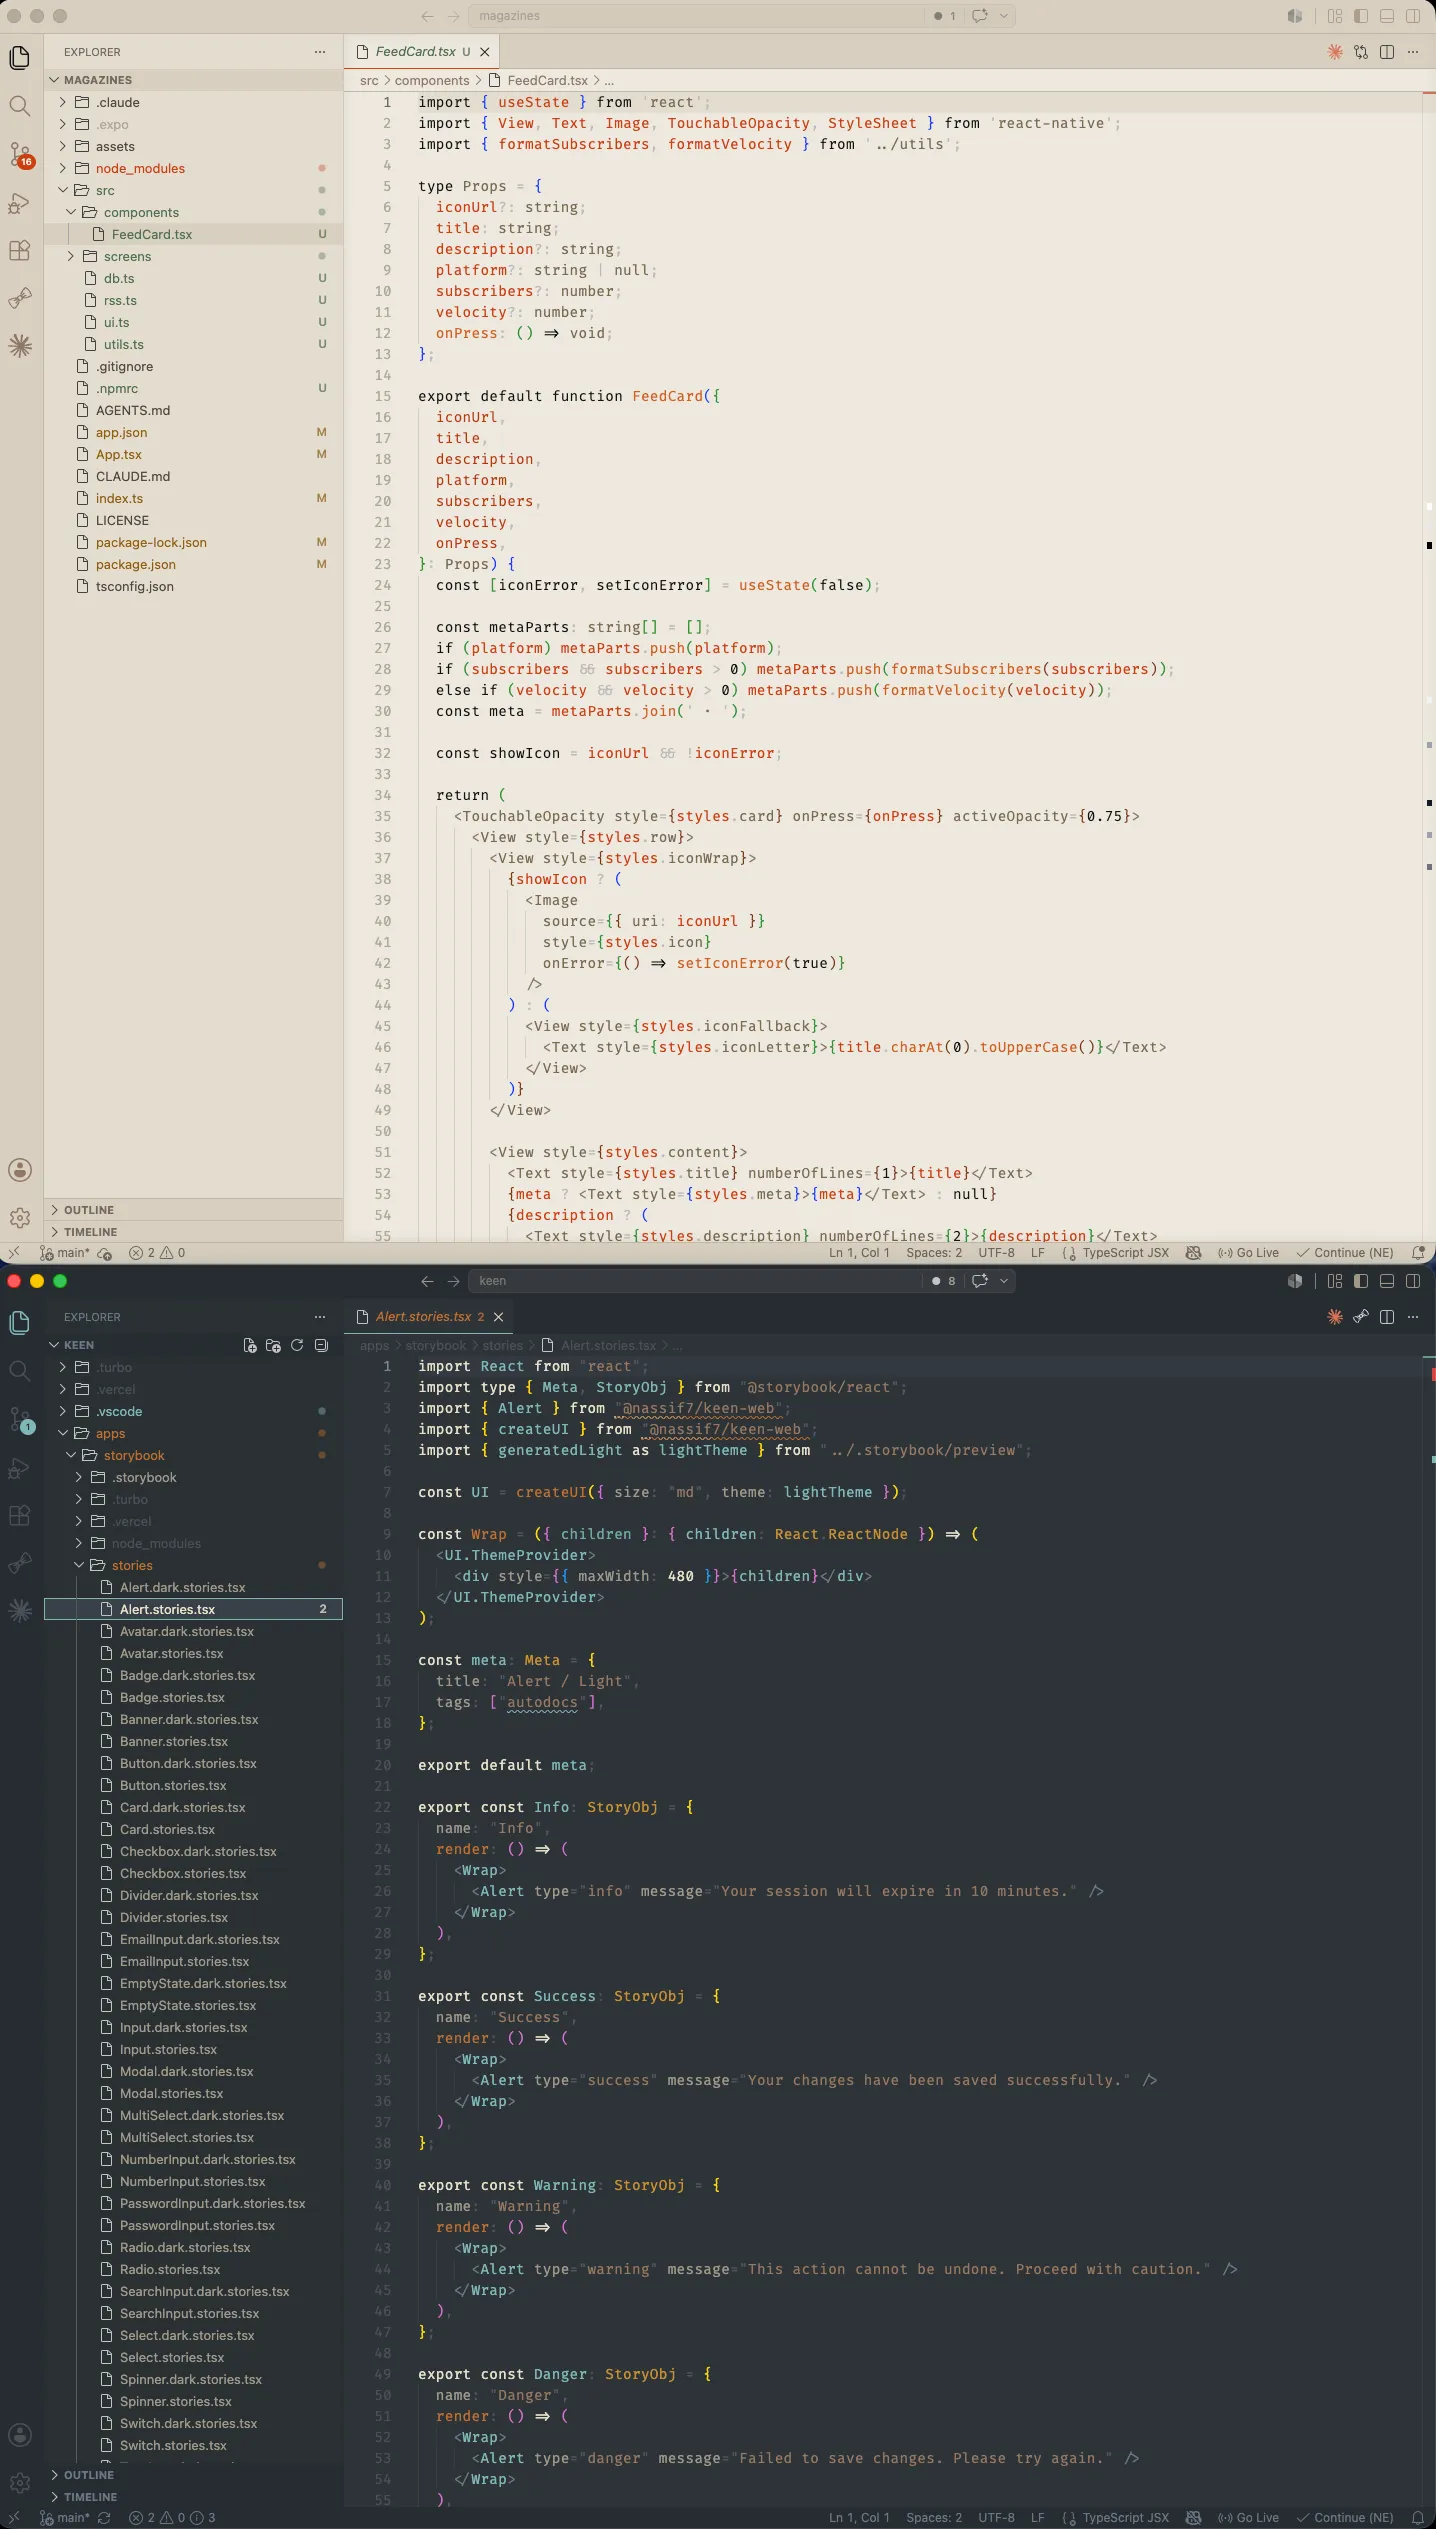
Task: Collapse all folders in KEEN explorer
Action: tap(321, 1345)
